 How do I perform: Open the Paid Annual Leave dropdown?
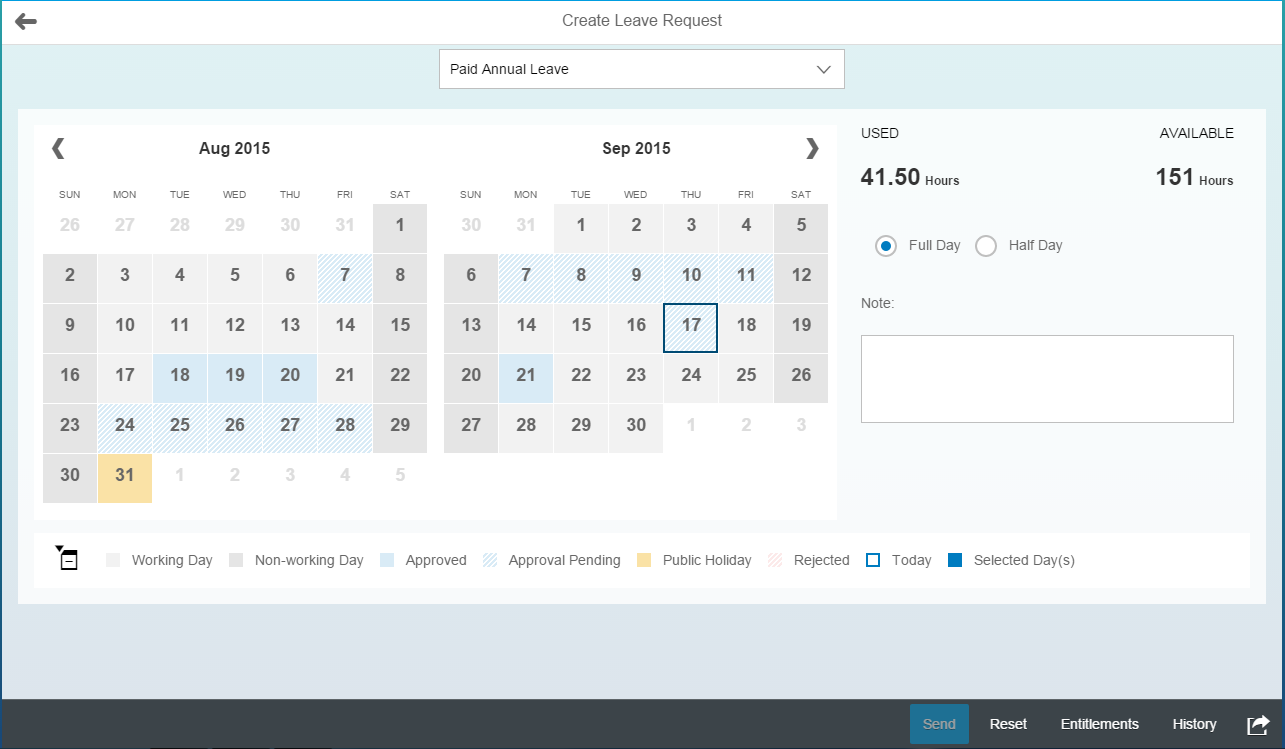click(641, 69)
